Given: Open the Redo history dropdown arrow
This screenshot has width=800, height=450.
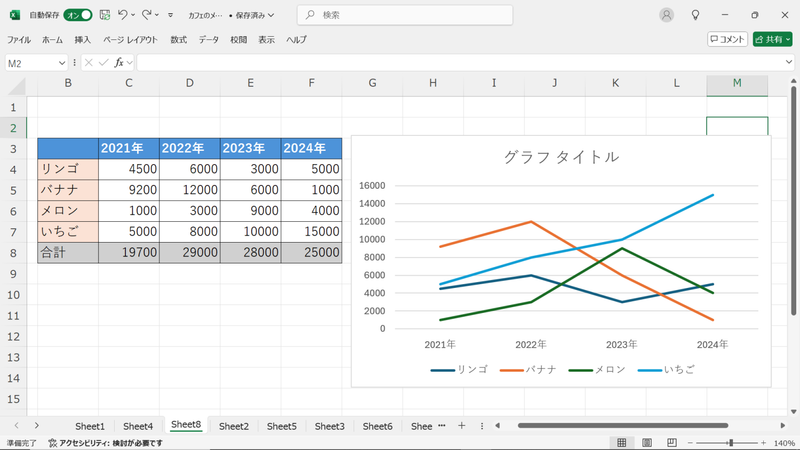Looking at the screenshot, I should coord(157,15).
